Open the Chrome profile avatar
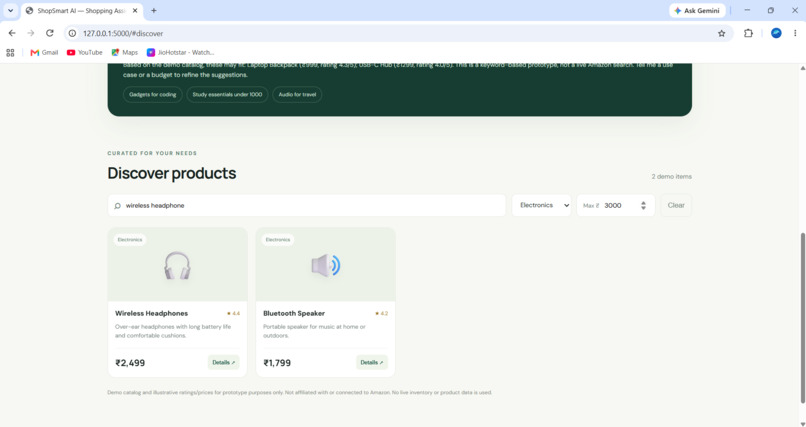This screenshot has width=806, height=427. click(776, 33)
